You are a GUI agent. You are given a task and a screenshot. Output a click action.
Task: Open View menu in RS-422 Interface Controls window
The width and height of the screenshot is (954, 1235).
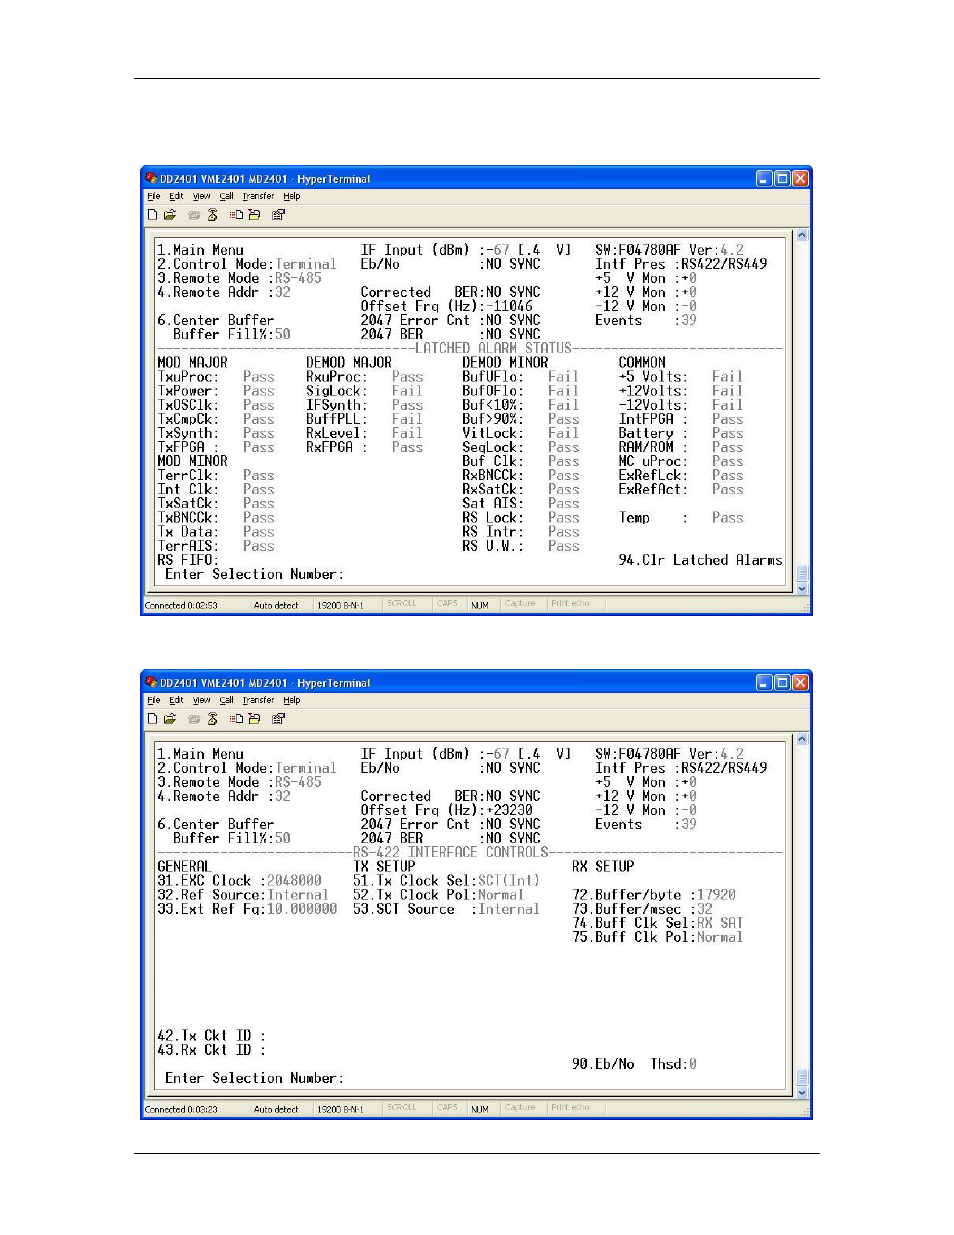tap(202, 700)
